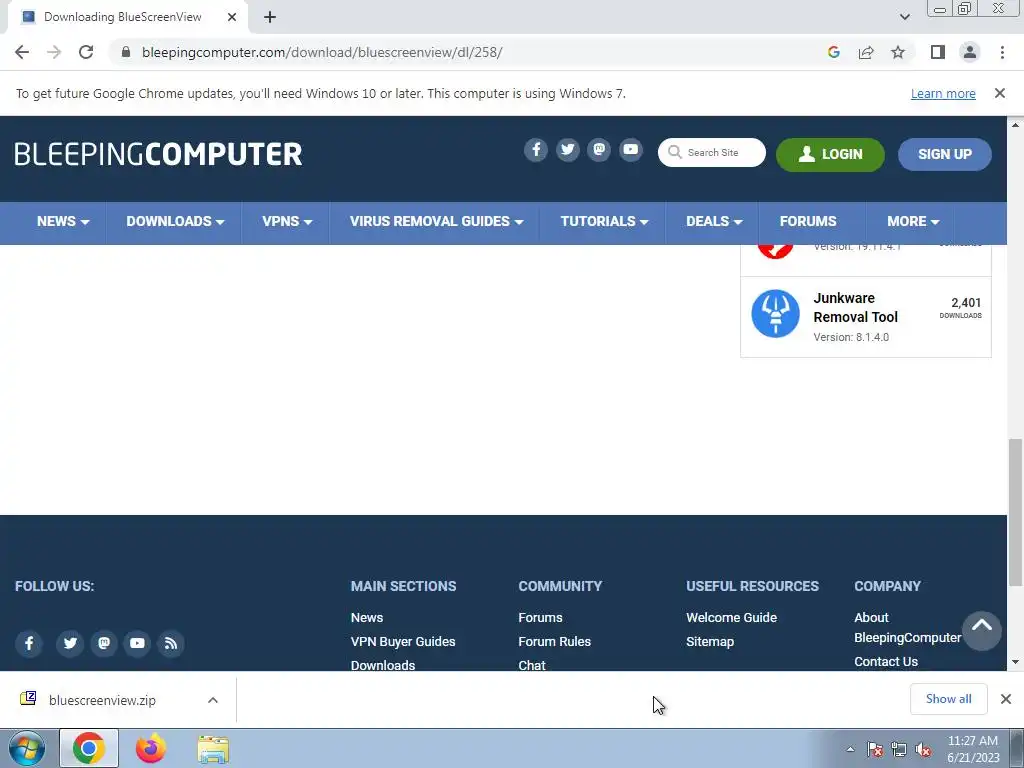Open Chrome three-dot menu
1024x768 pixels.
pyautogui.click(x=1002, y=52)
